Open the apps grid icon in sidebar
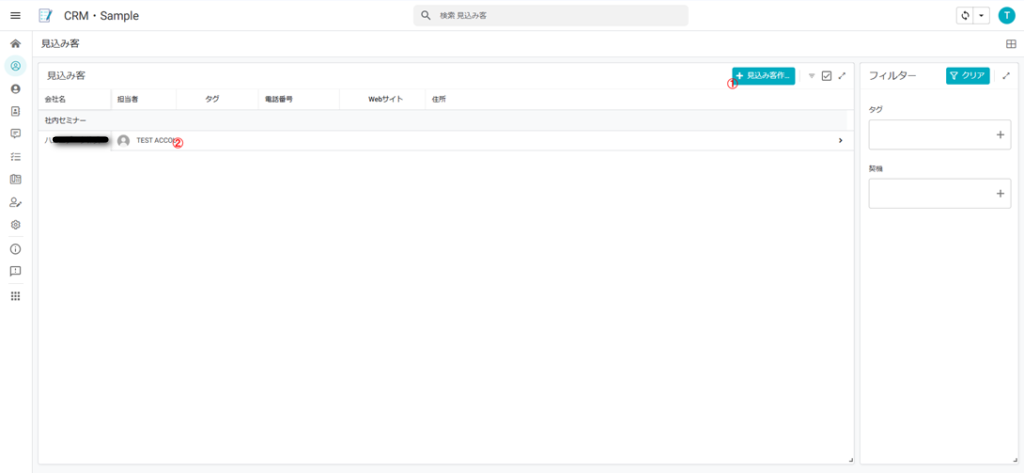Screen dimensions: 1024x473 coord(15,296)
